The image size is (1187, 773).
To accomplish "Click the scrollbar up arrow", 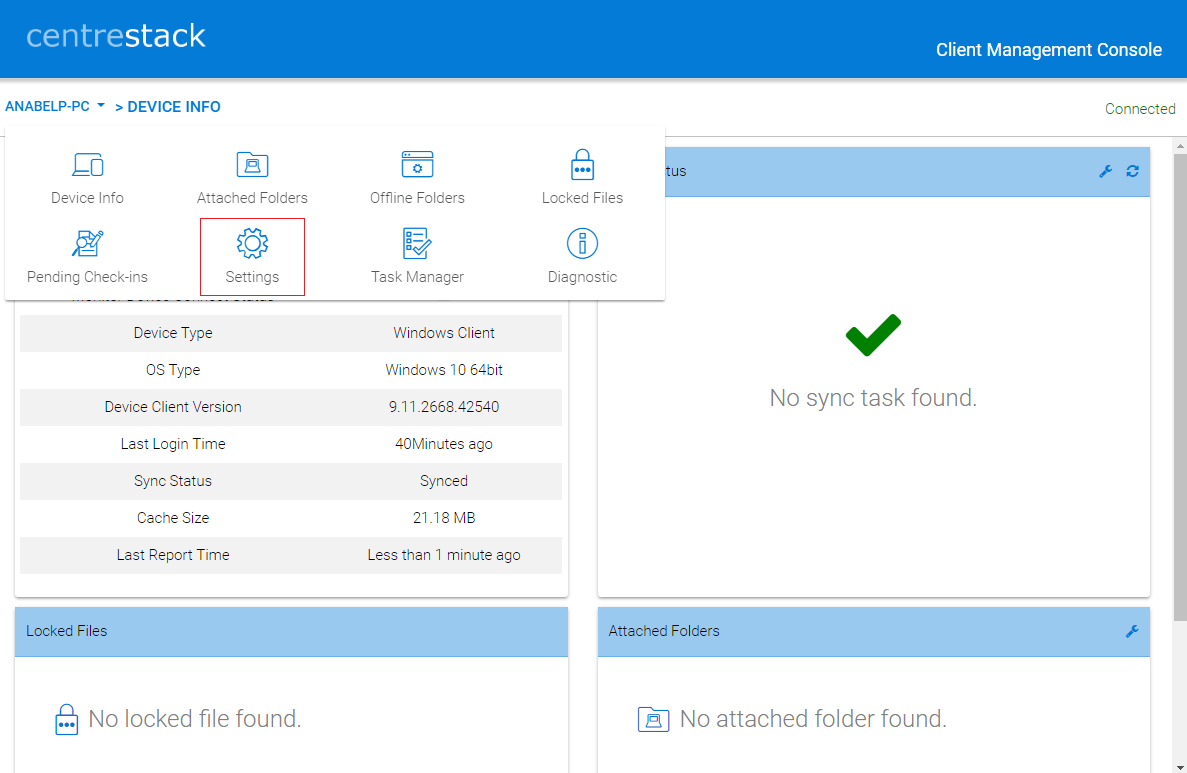I will [1180, 145].
